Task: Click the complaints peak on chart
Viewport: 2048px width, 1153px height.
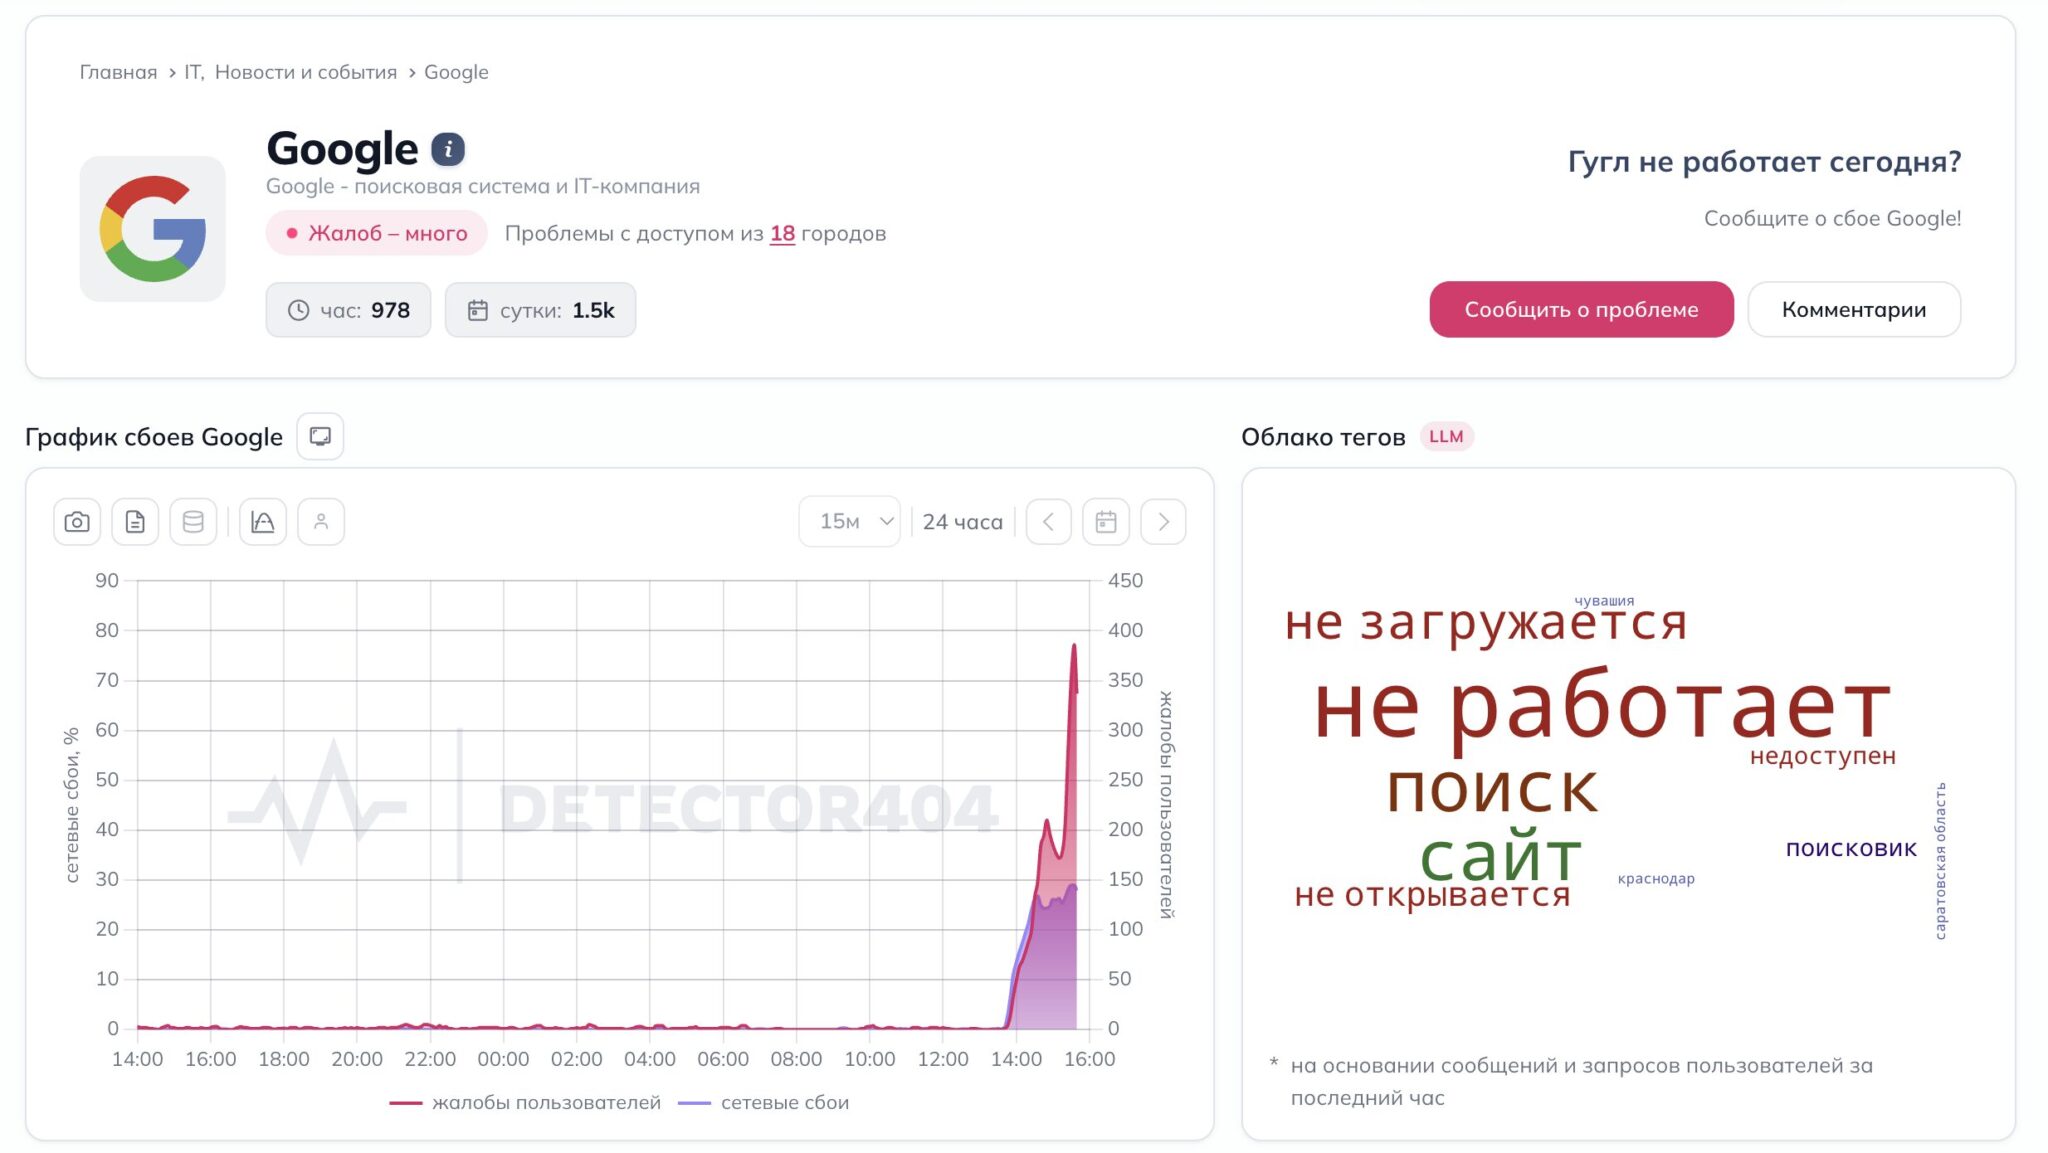Action: pyautogui.click(x=1074, y=646)
